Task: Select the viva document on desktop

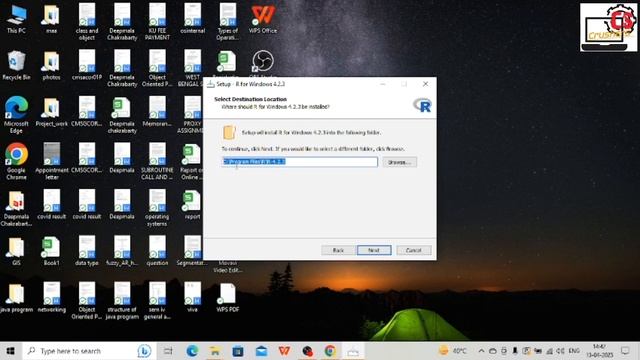Action: click(192, 298)
